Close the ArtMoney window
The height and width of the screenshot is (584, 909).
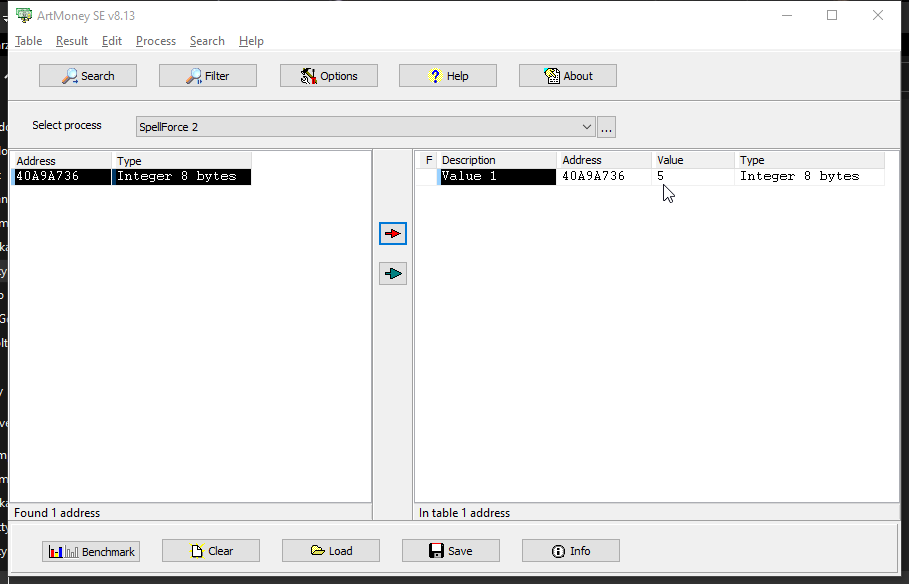(x=878, y=16)
